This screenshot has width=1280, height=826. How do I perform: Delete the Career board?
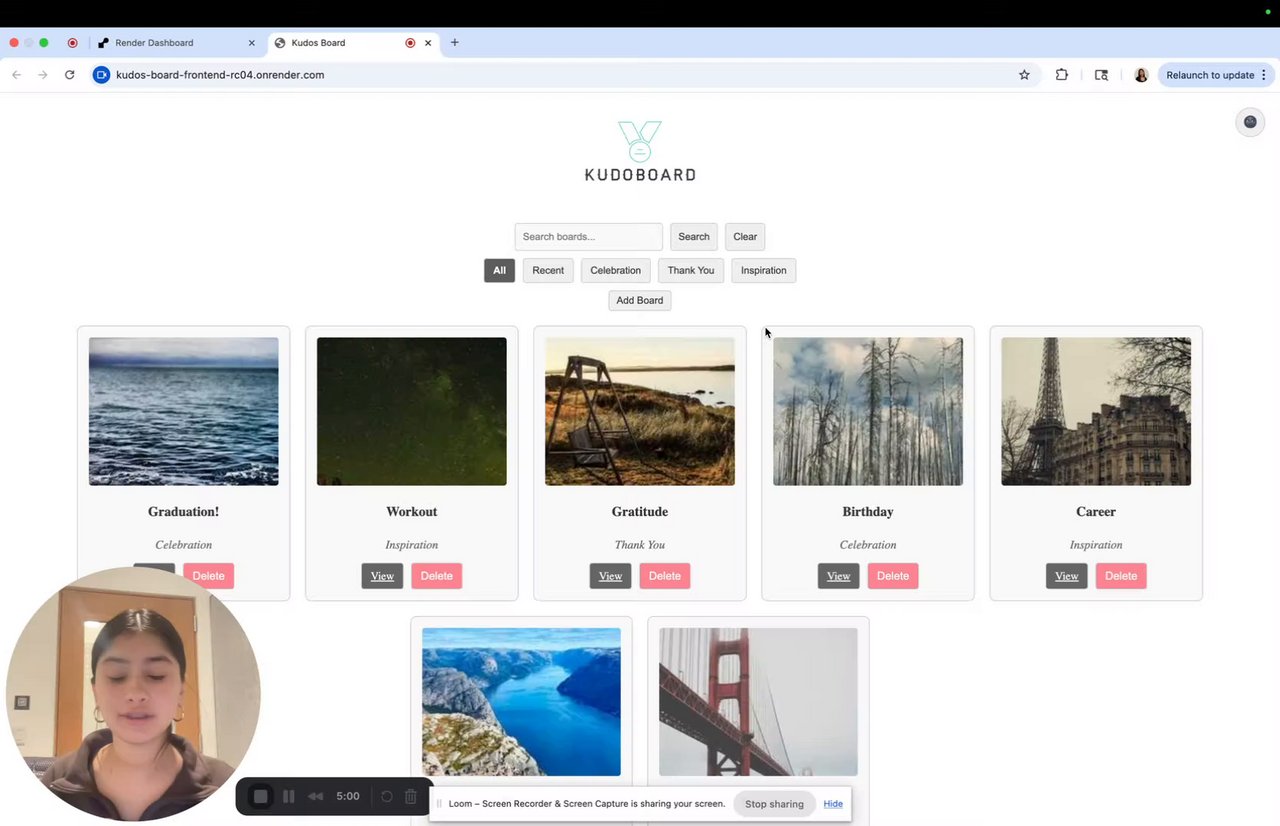1120,576
